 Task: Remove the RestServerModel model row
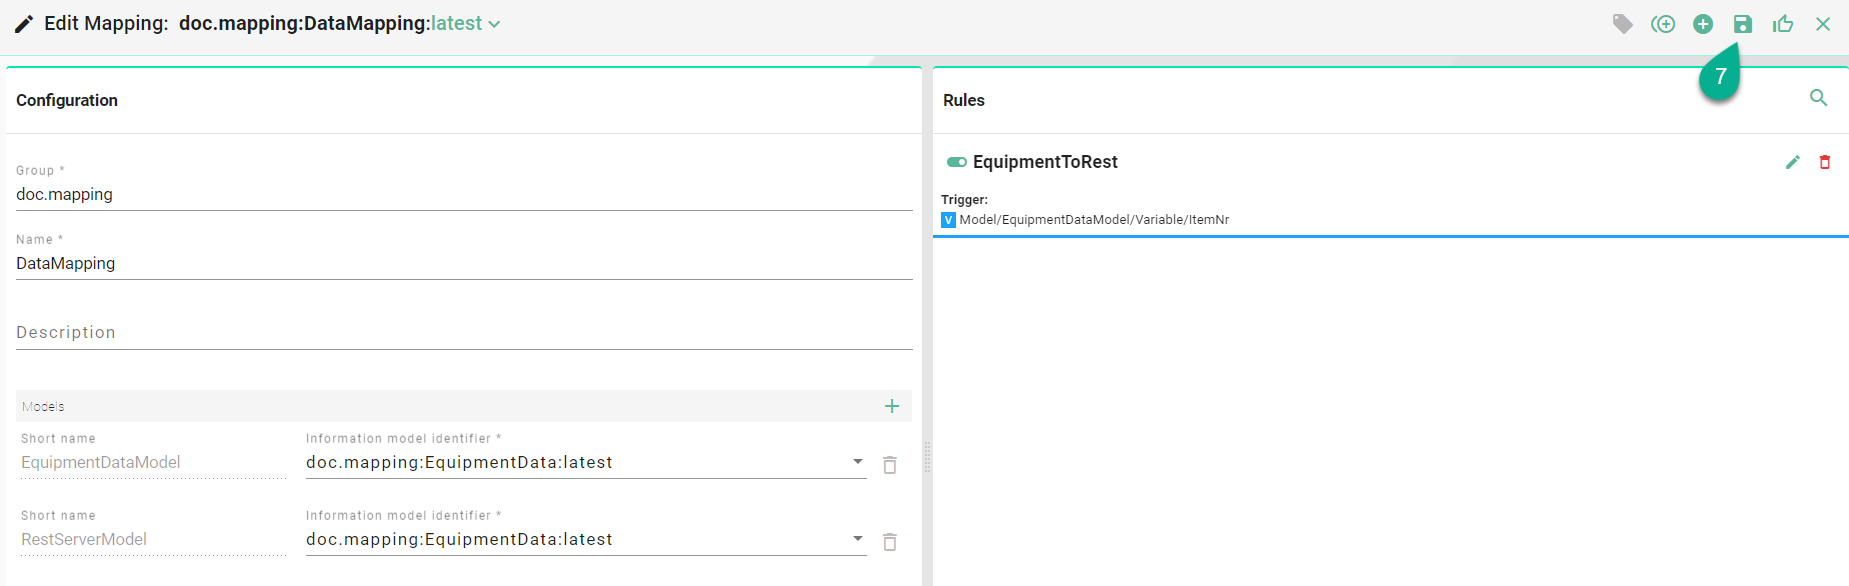point(889,542)
